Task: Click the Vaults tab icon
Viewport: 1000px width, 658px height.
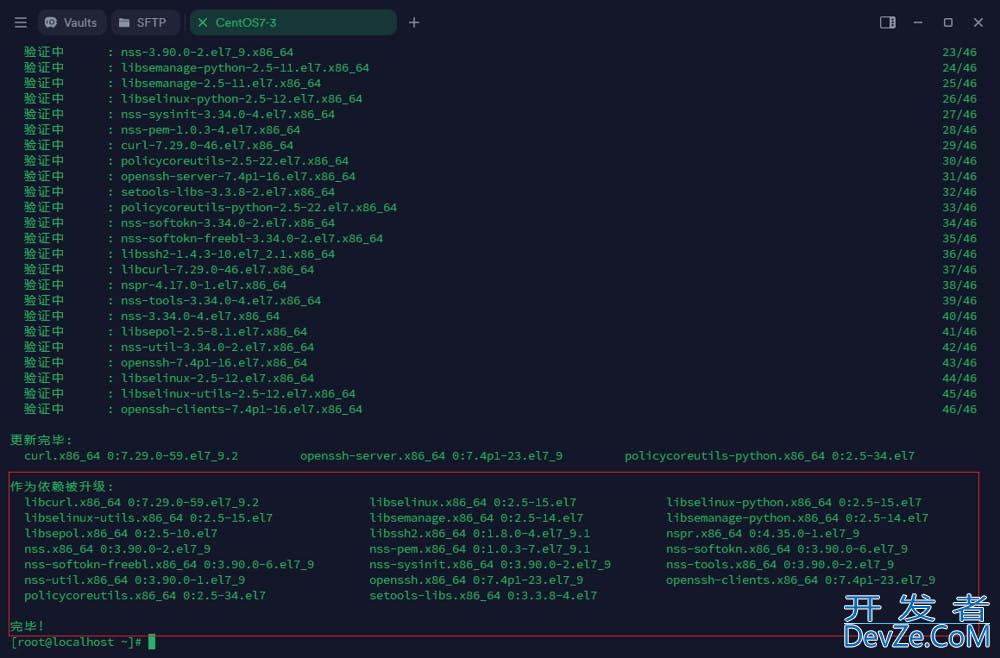Action: 51,22
